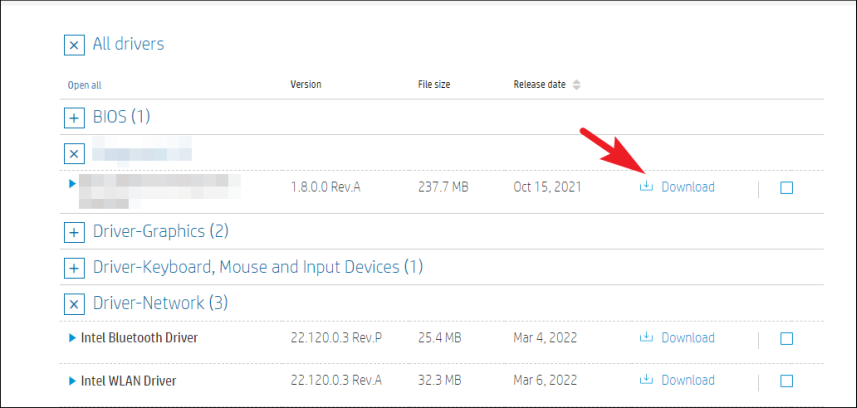Viewport: 857px width, 408px height.
Task: Click the Release date sort arrows
Action: 576,85
